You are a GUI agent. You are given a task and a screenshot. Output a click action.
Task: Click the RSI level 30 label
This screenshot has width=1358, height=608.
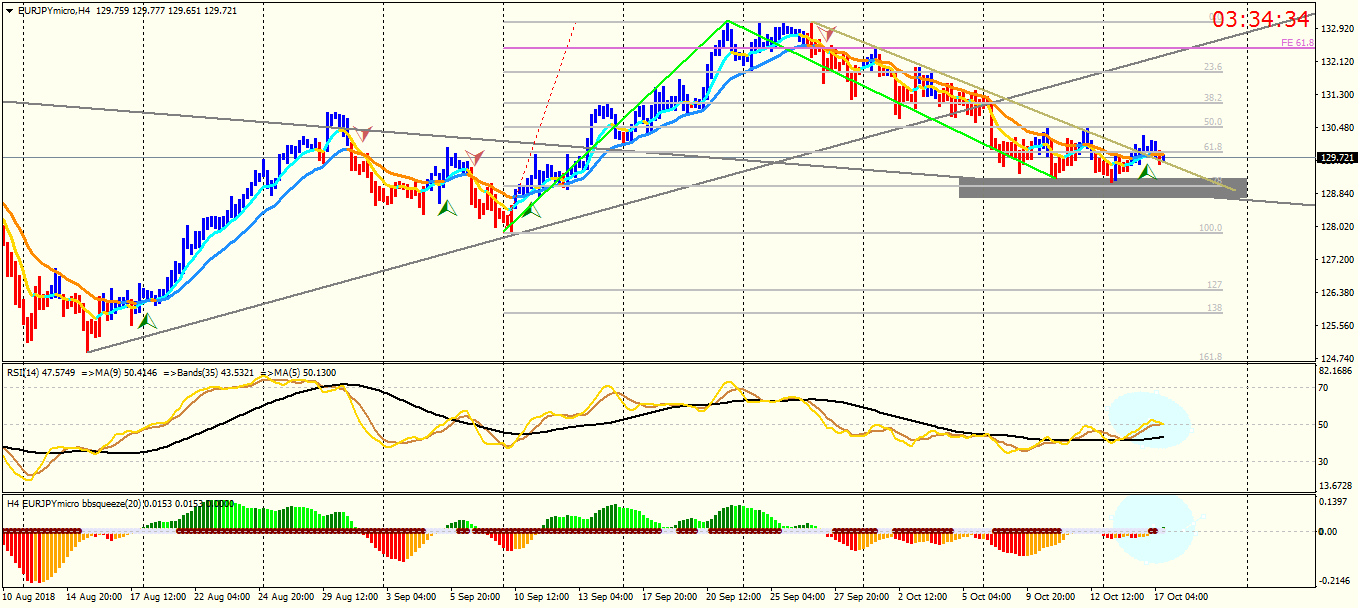1325,461
